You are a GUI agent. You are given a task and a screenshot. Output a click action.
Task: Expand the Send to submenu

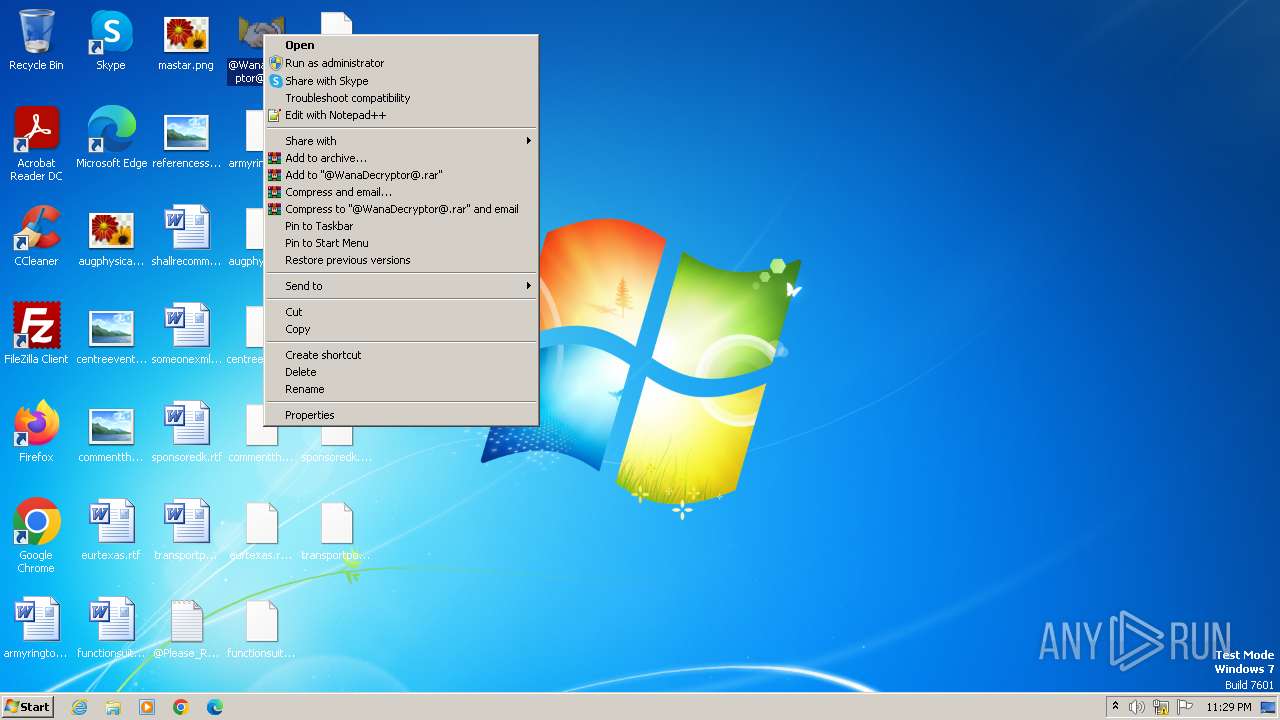[401, 286]
